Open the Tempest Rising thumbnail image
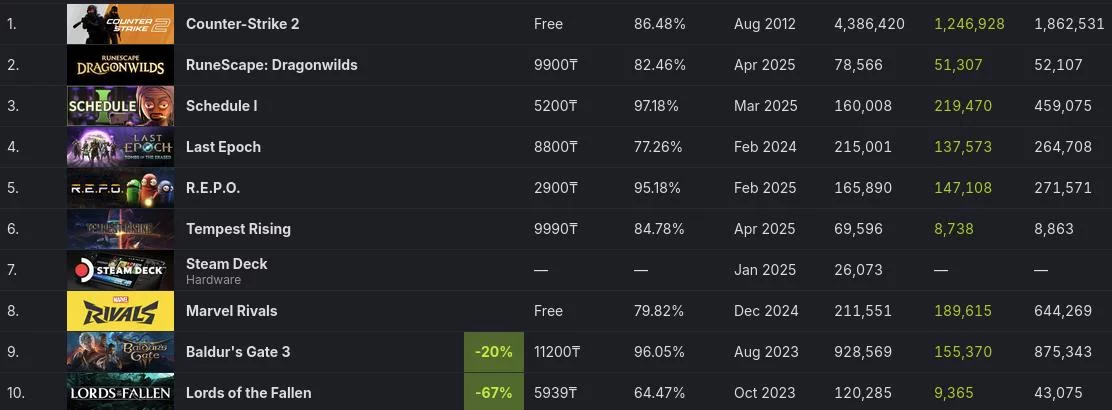This screenshot has height=410, width=1112. 121,229
